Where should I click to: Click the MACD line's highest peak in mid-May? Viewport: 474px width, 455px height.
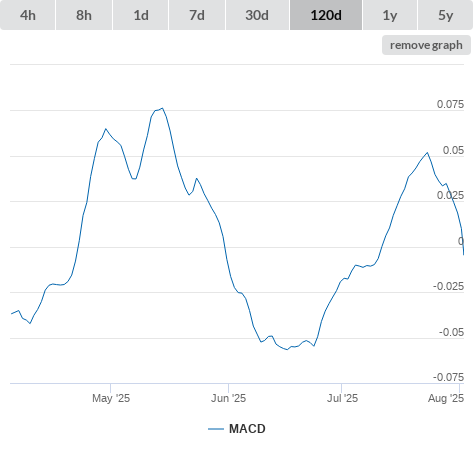162,108
